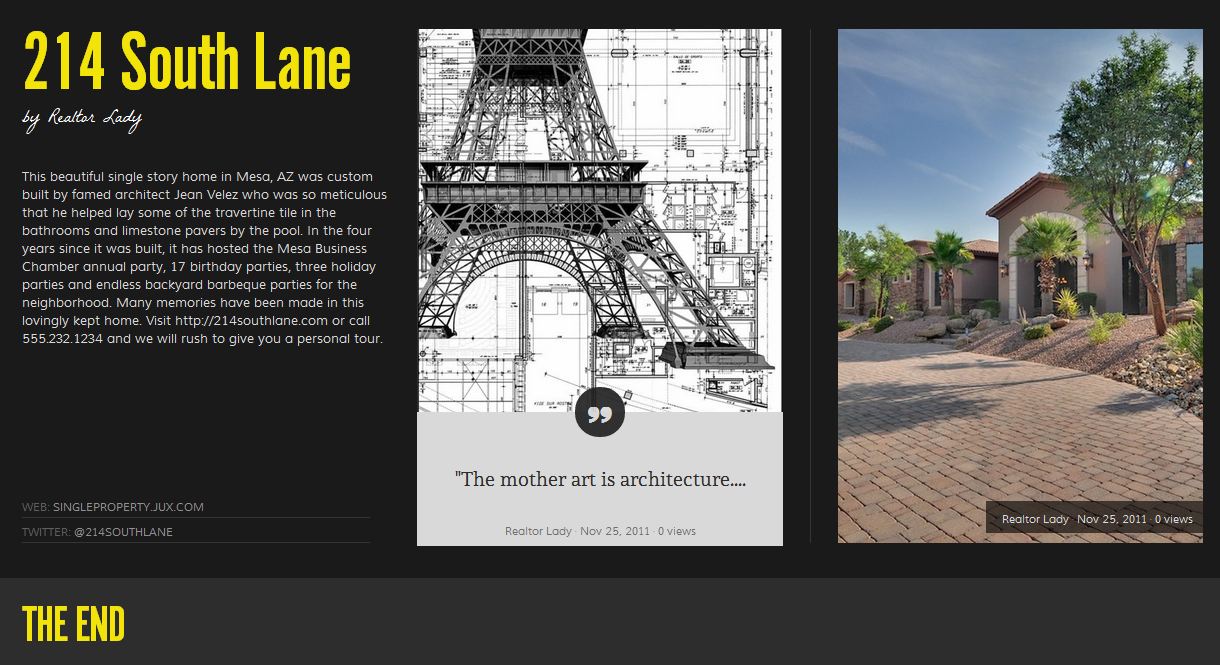Image resolution: width=1220 pixels, height=665 pixels.
Task: Click the "WEB:" label in sidebar
Action: 35,507
